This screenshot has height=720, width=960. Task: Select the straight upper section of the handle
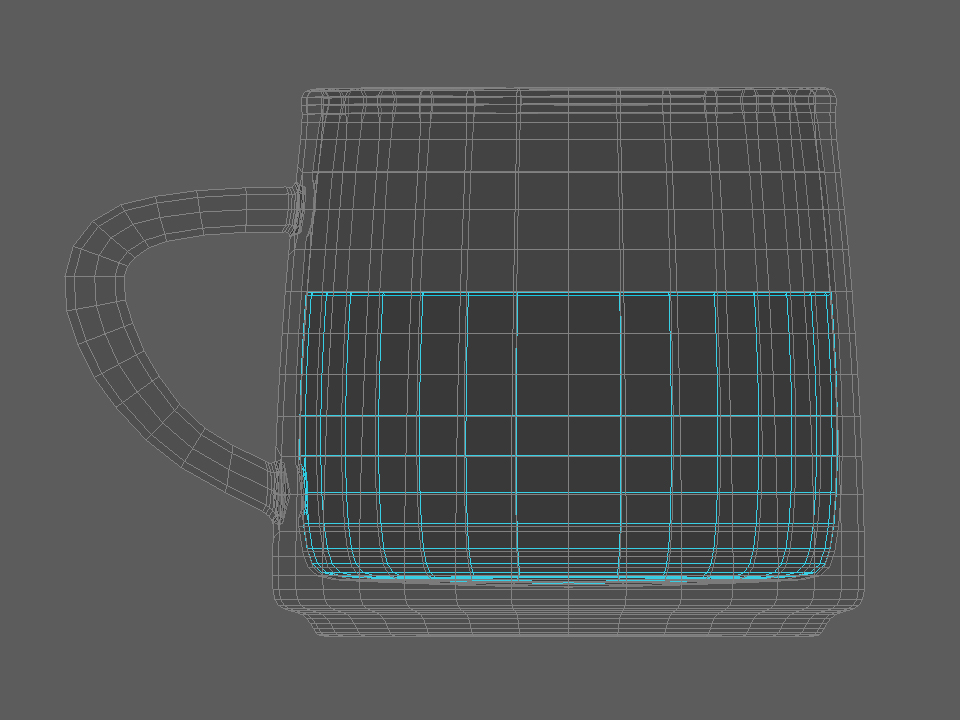[x=233, y=209]
